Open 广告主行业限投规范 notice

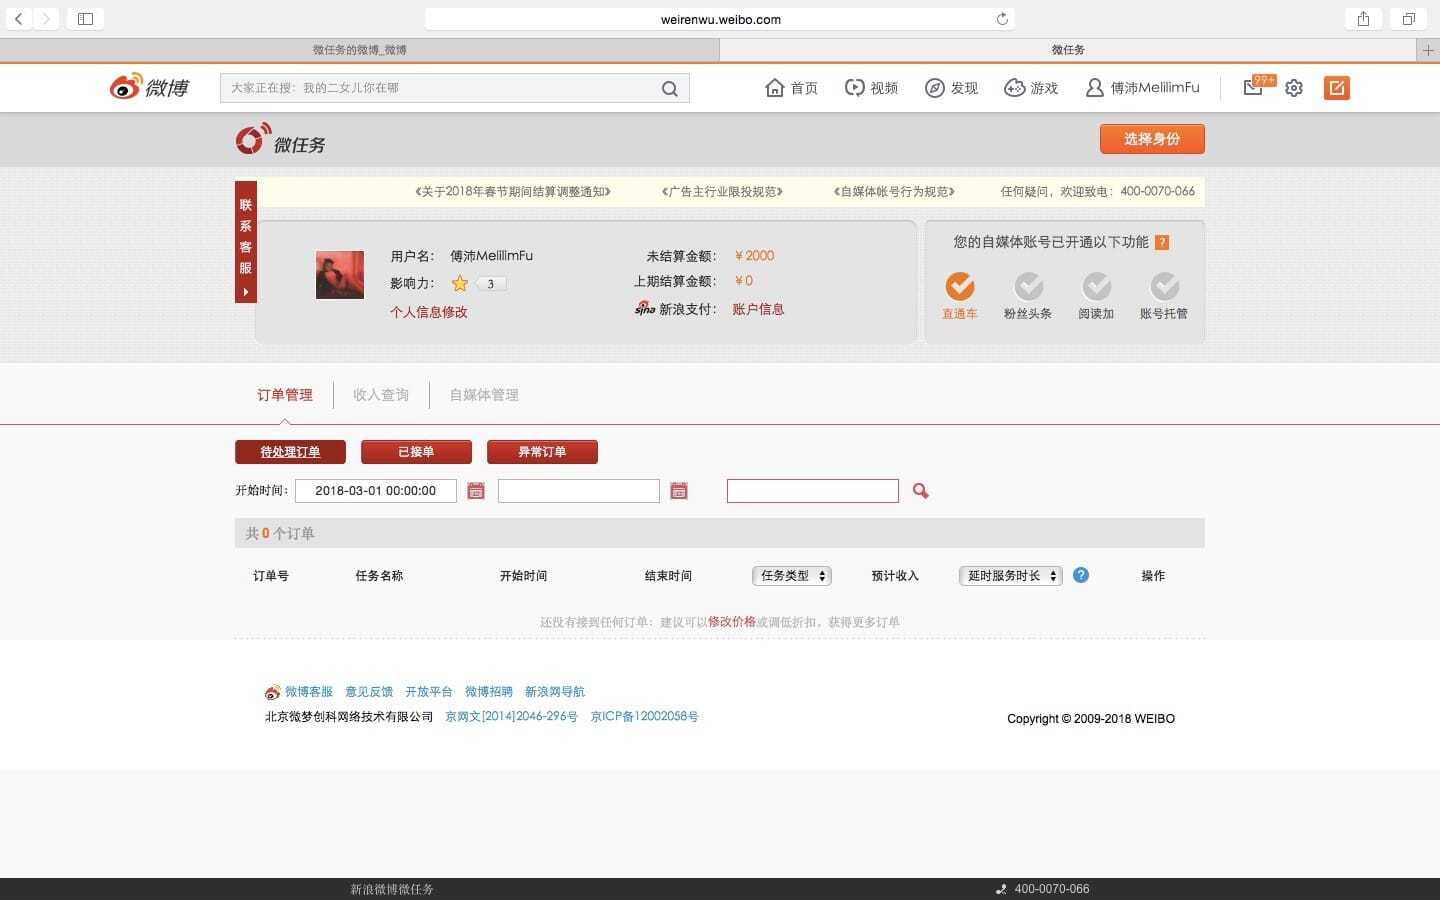tap(722, 191)
